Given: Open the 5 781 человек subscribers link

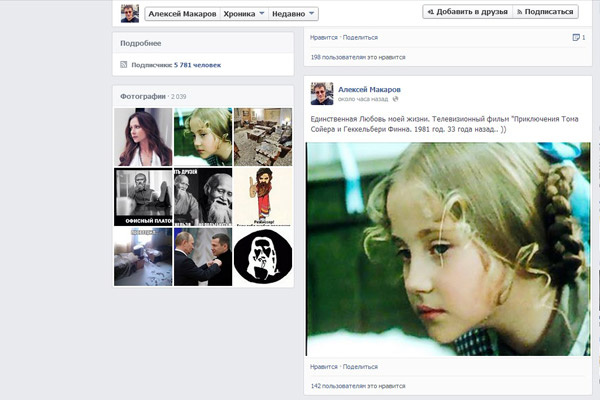Looking at the screenshot, I should 197,65.
